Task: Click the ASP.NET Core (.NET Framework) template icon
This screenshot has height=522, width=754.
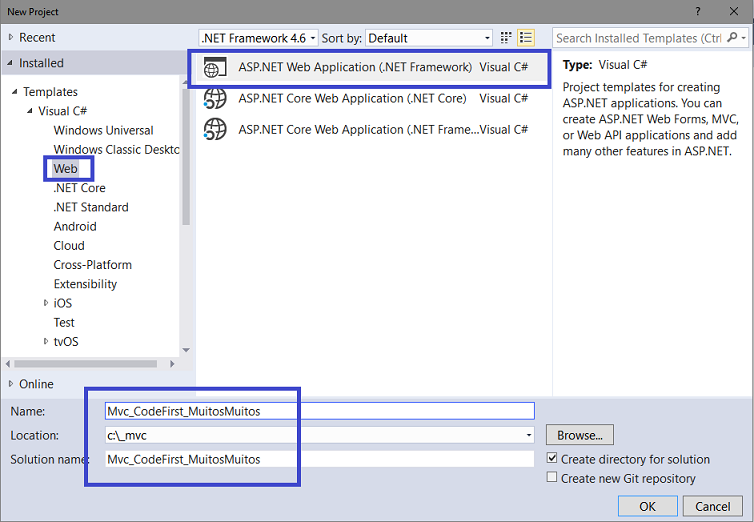Action: click(x=214, y=130)
